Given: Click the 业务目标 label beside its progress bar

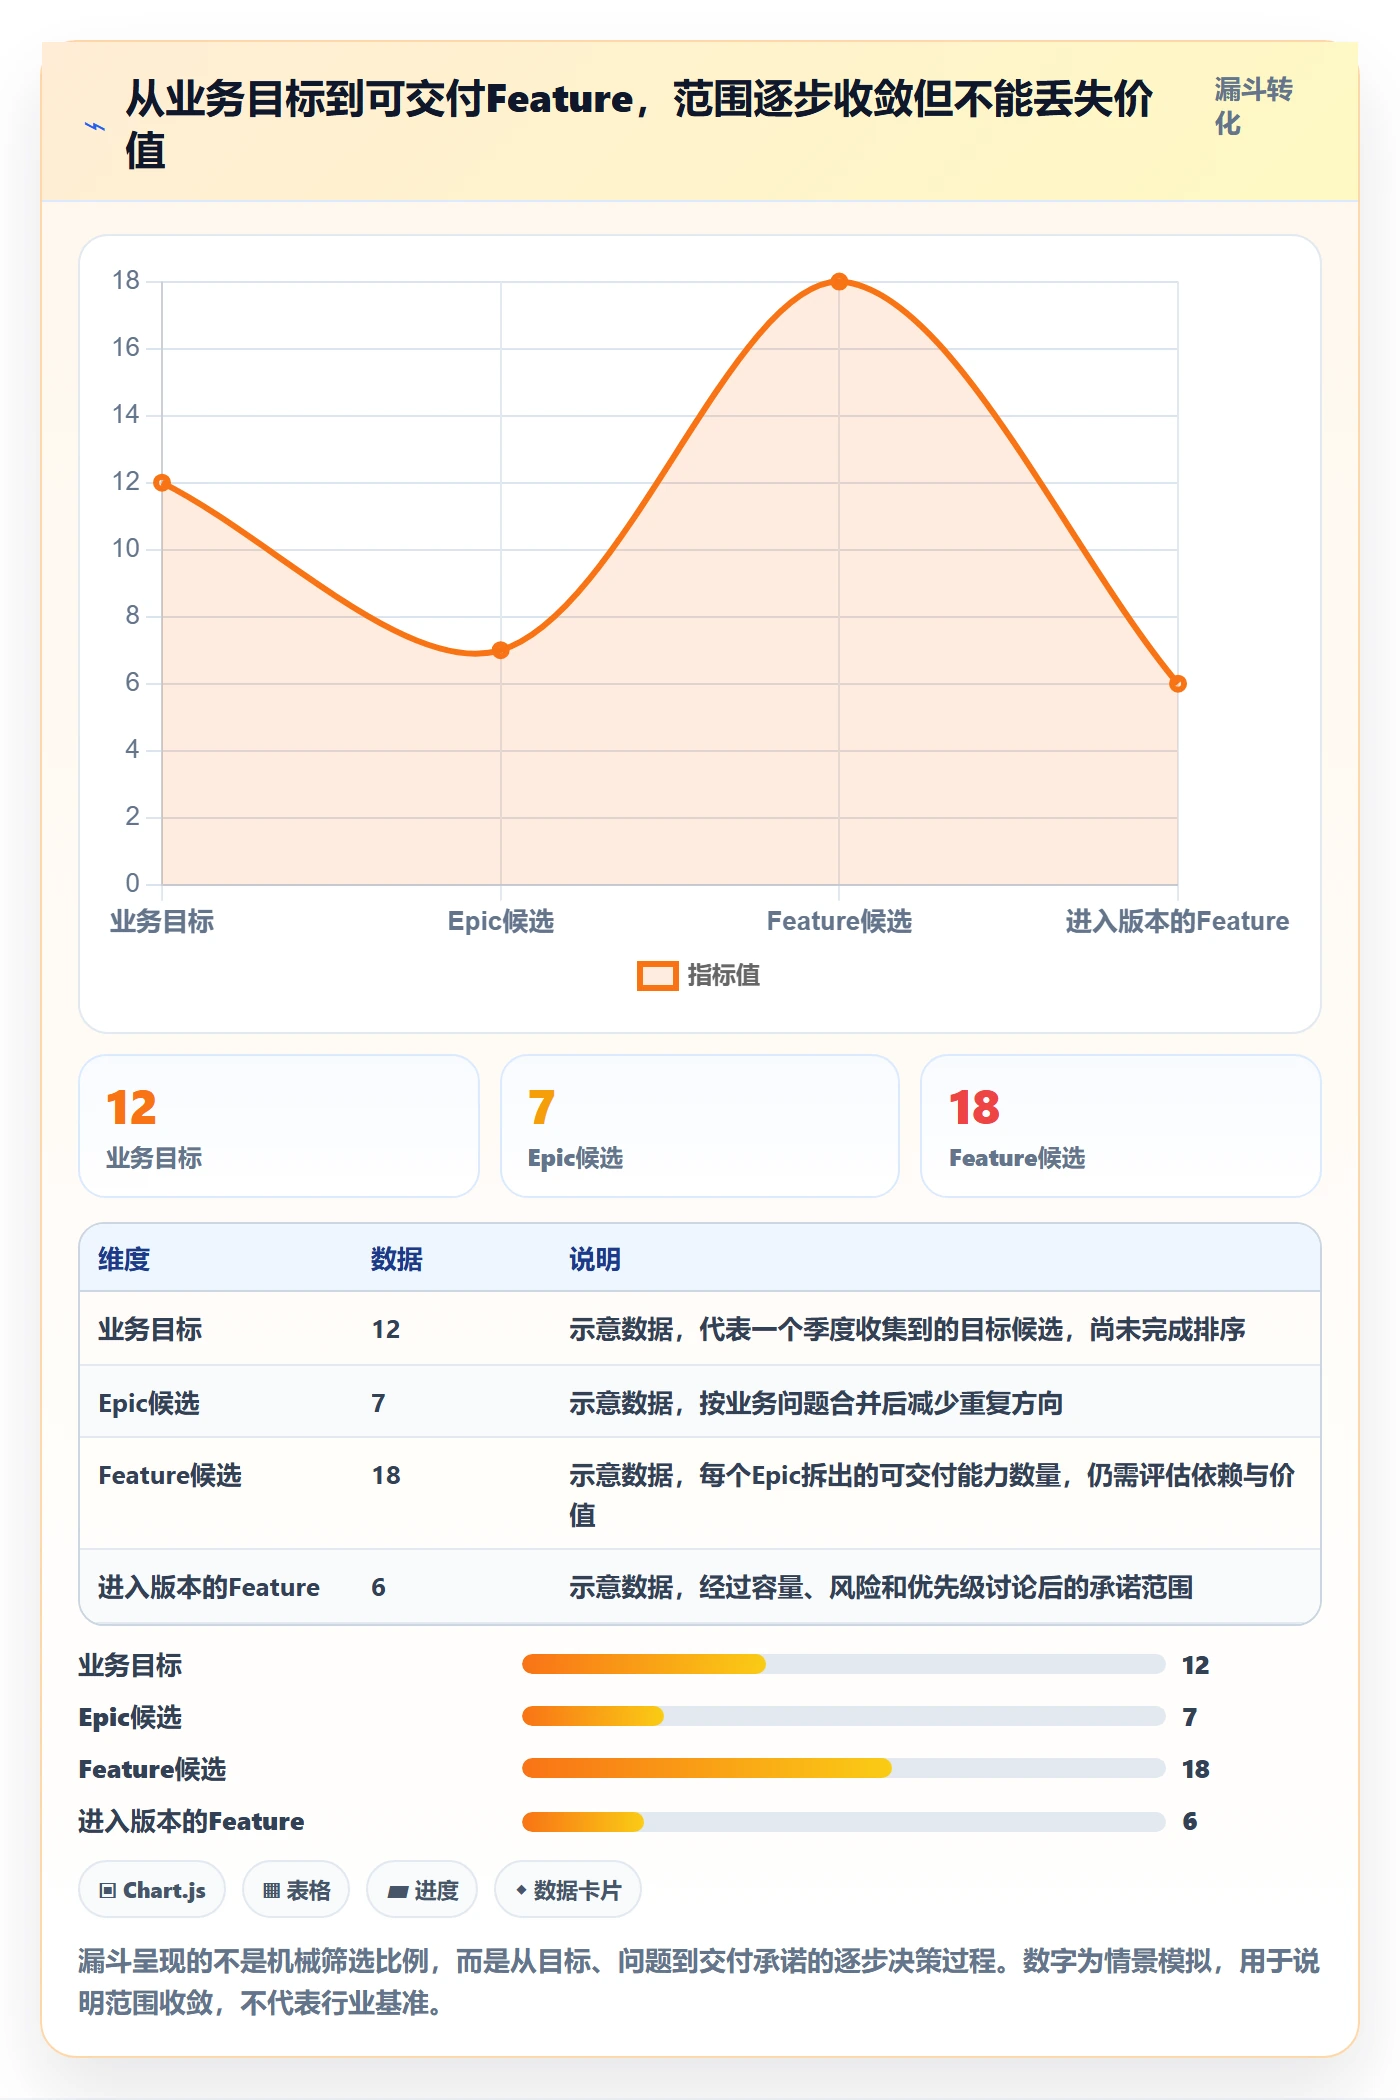Looking at the screenshot, I should click(x=130, y=1665).
